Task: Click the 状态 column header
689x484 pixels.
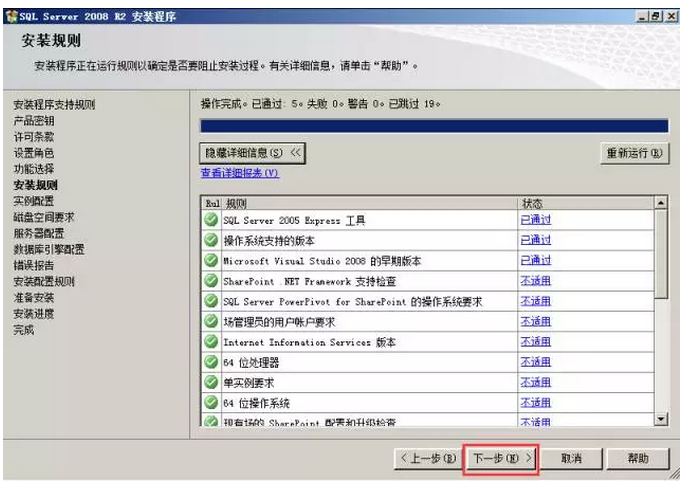Action: tap(586, 204)
